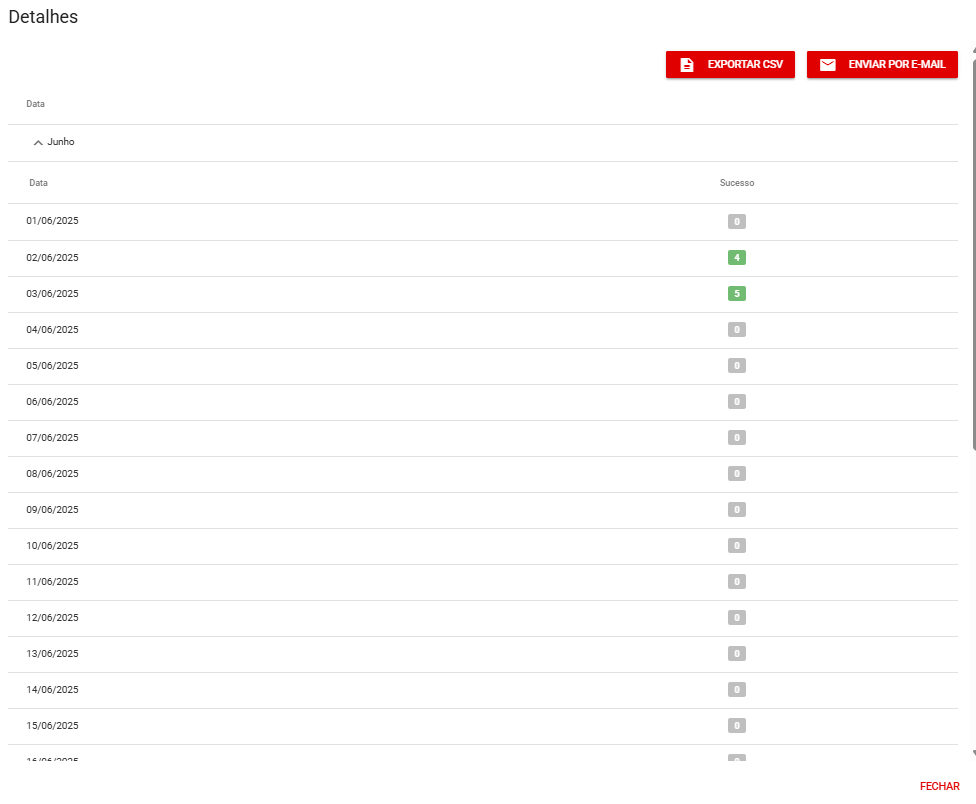Close the dialog with Fechar

(939, 787)
